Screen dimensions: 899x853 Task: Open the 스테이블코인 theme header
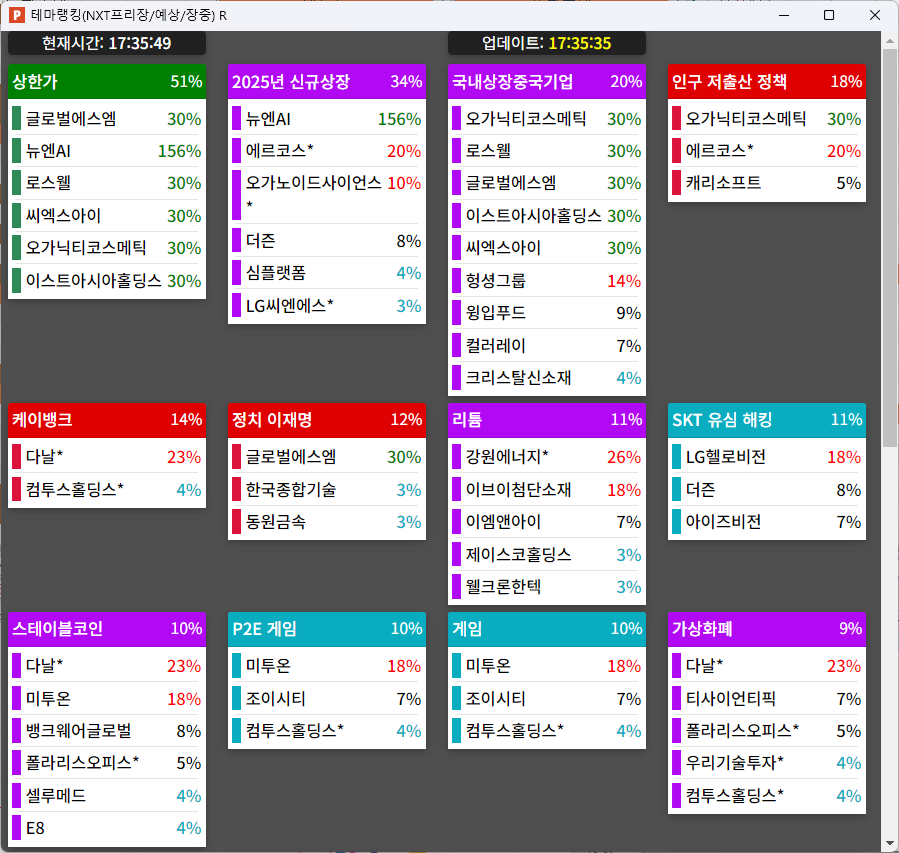tap(107, 629)
